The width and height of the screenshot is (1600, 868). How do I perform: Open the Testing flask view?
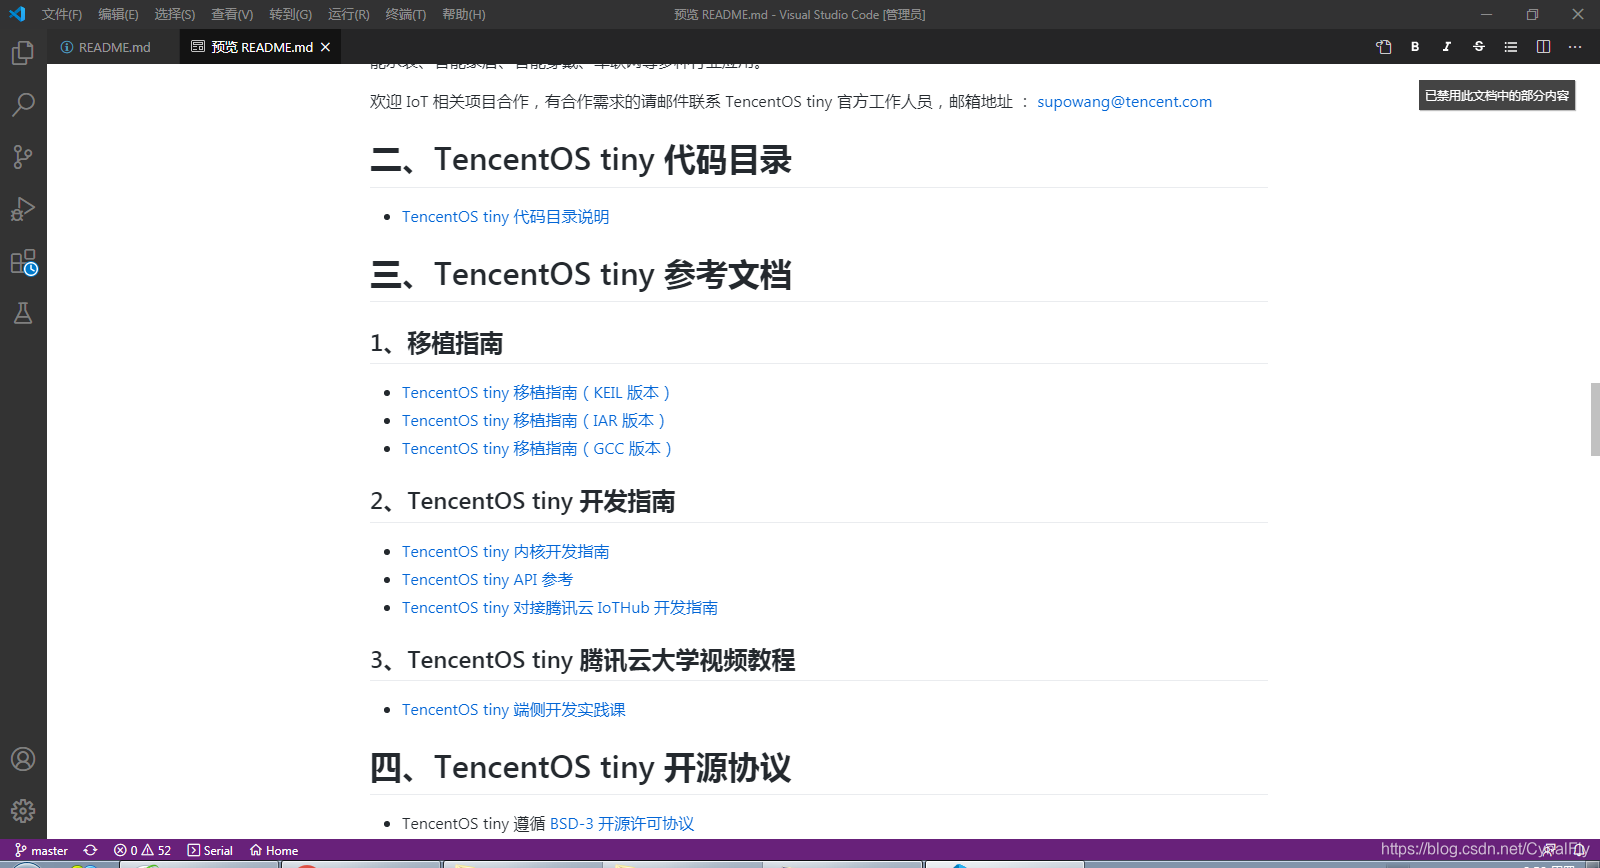click(23, 313)
